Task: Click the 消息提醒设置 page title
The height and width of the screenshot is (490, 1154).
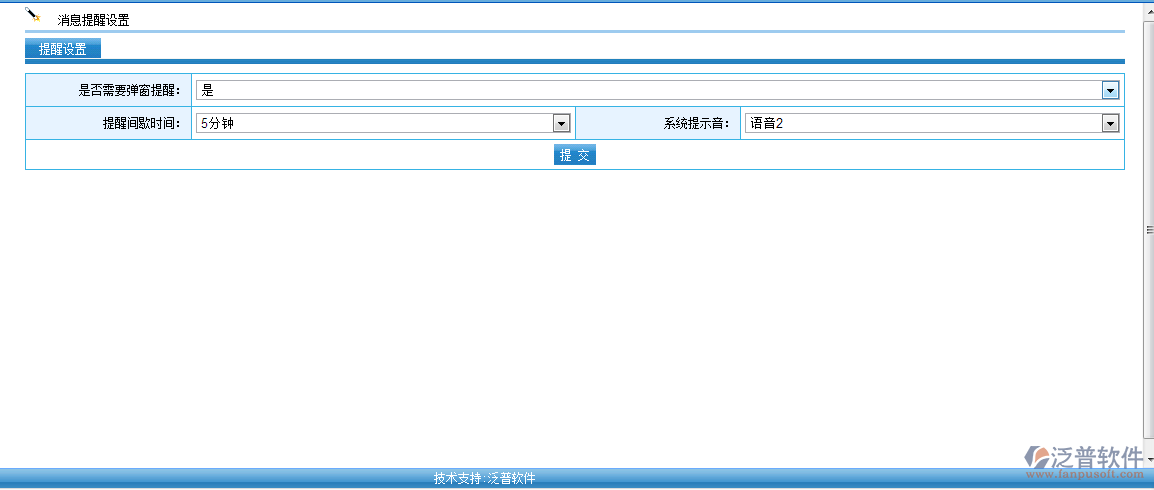Action: coord(93,21)
